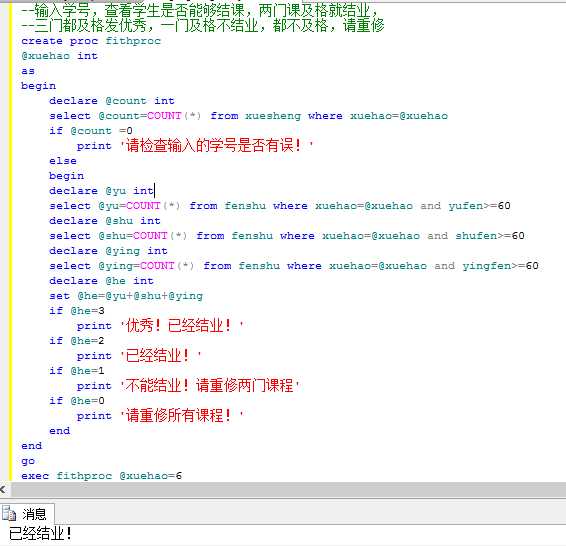Click the line 'declare @yu int'

coord(101,191)
